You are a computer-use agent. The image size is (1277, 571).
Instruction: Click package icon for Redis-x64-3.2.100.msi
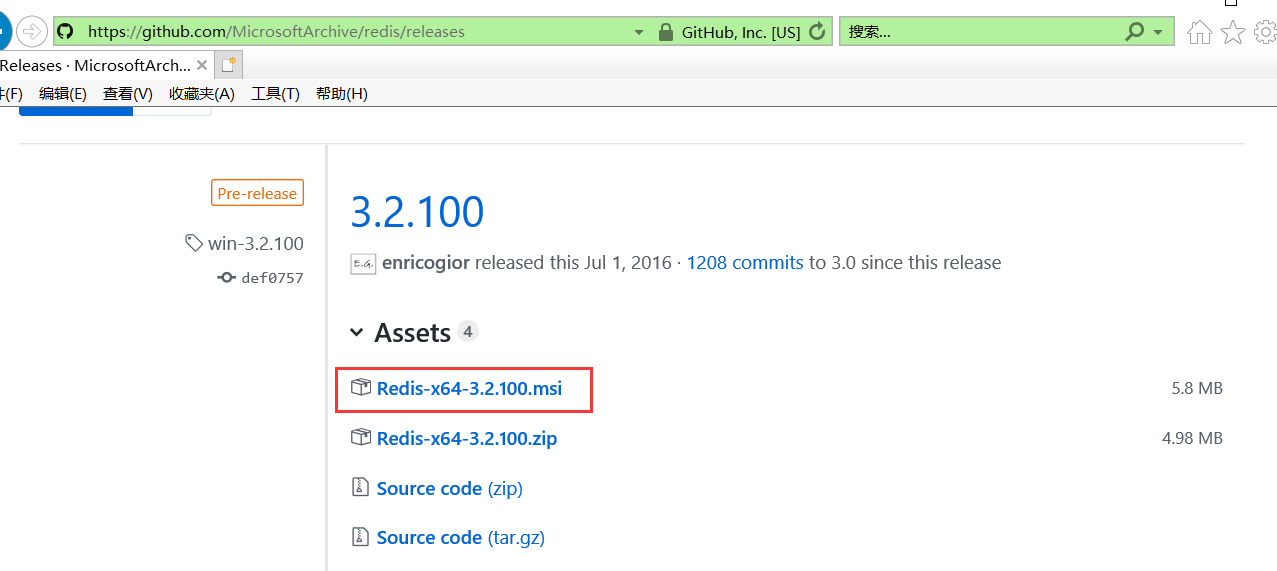(x=361, y=388)
